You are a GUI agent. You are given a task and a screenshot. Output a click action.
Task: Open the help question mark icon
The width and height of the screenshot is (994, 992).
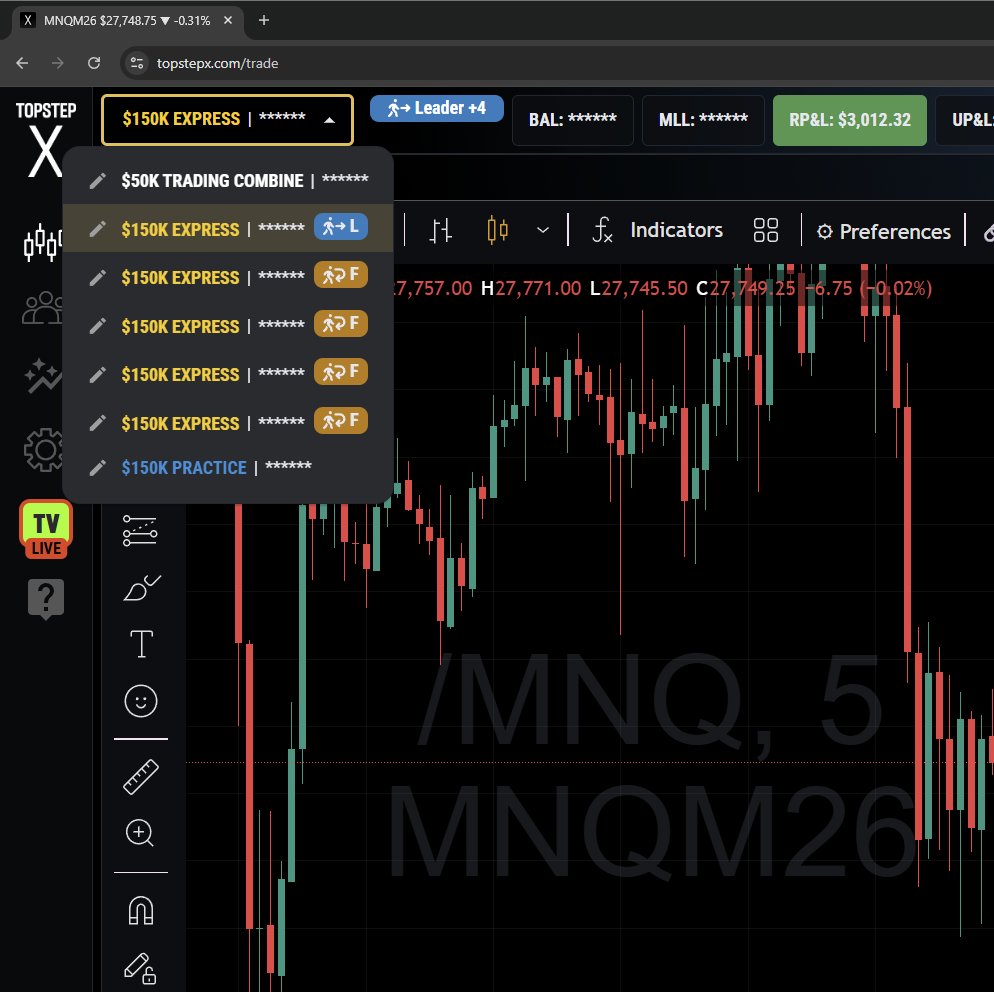pyautogui.click(x=46, y=598)
